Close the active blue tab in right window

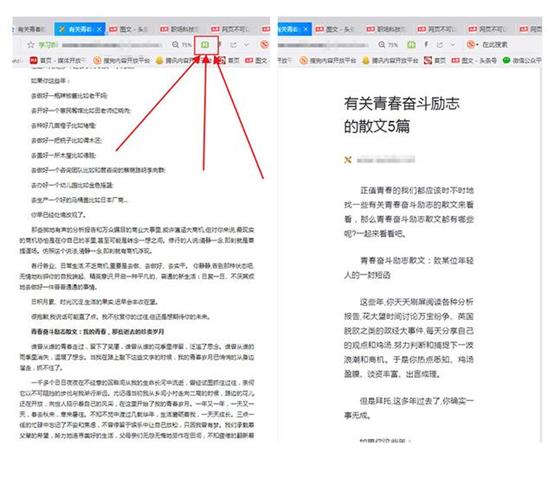306,29
